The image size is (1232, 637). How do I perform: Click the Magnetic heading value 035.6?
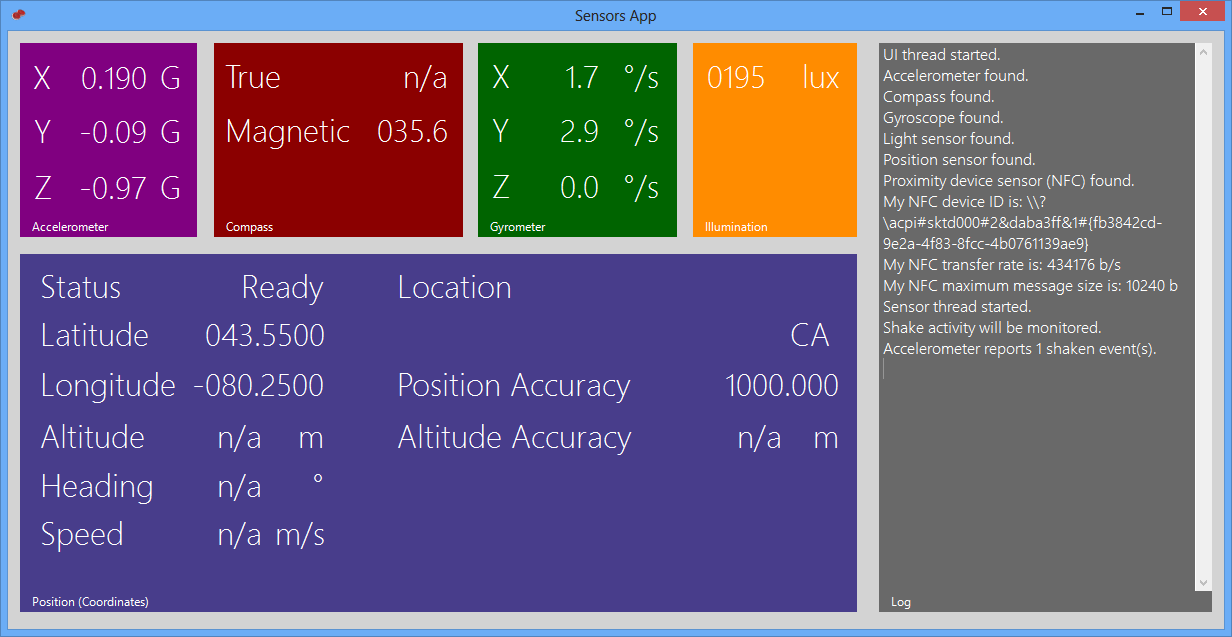412,132
